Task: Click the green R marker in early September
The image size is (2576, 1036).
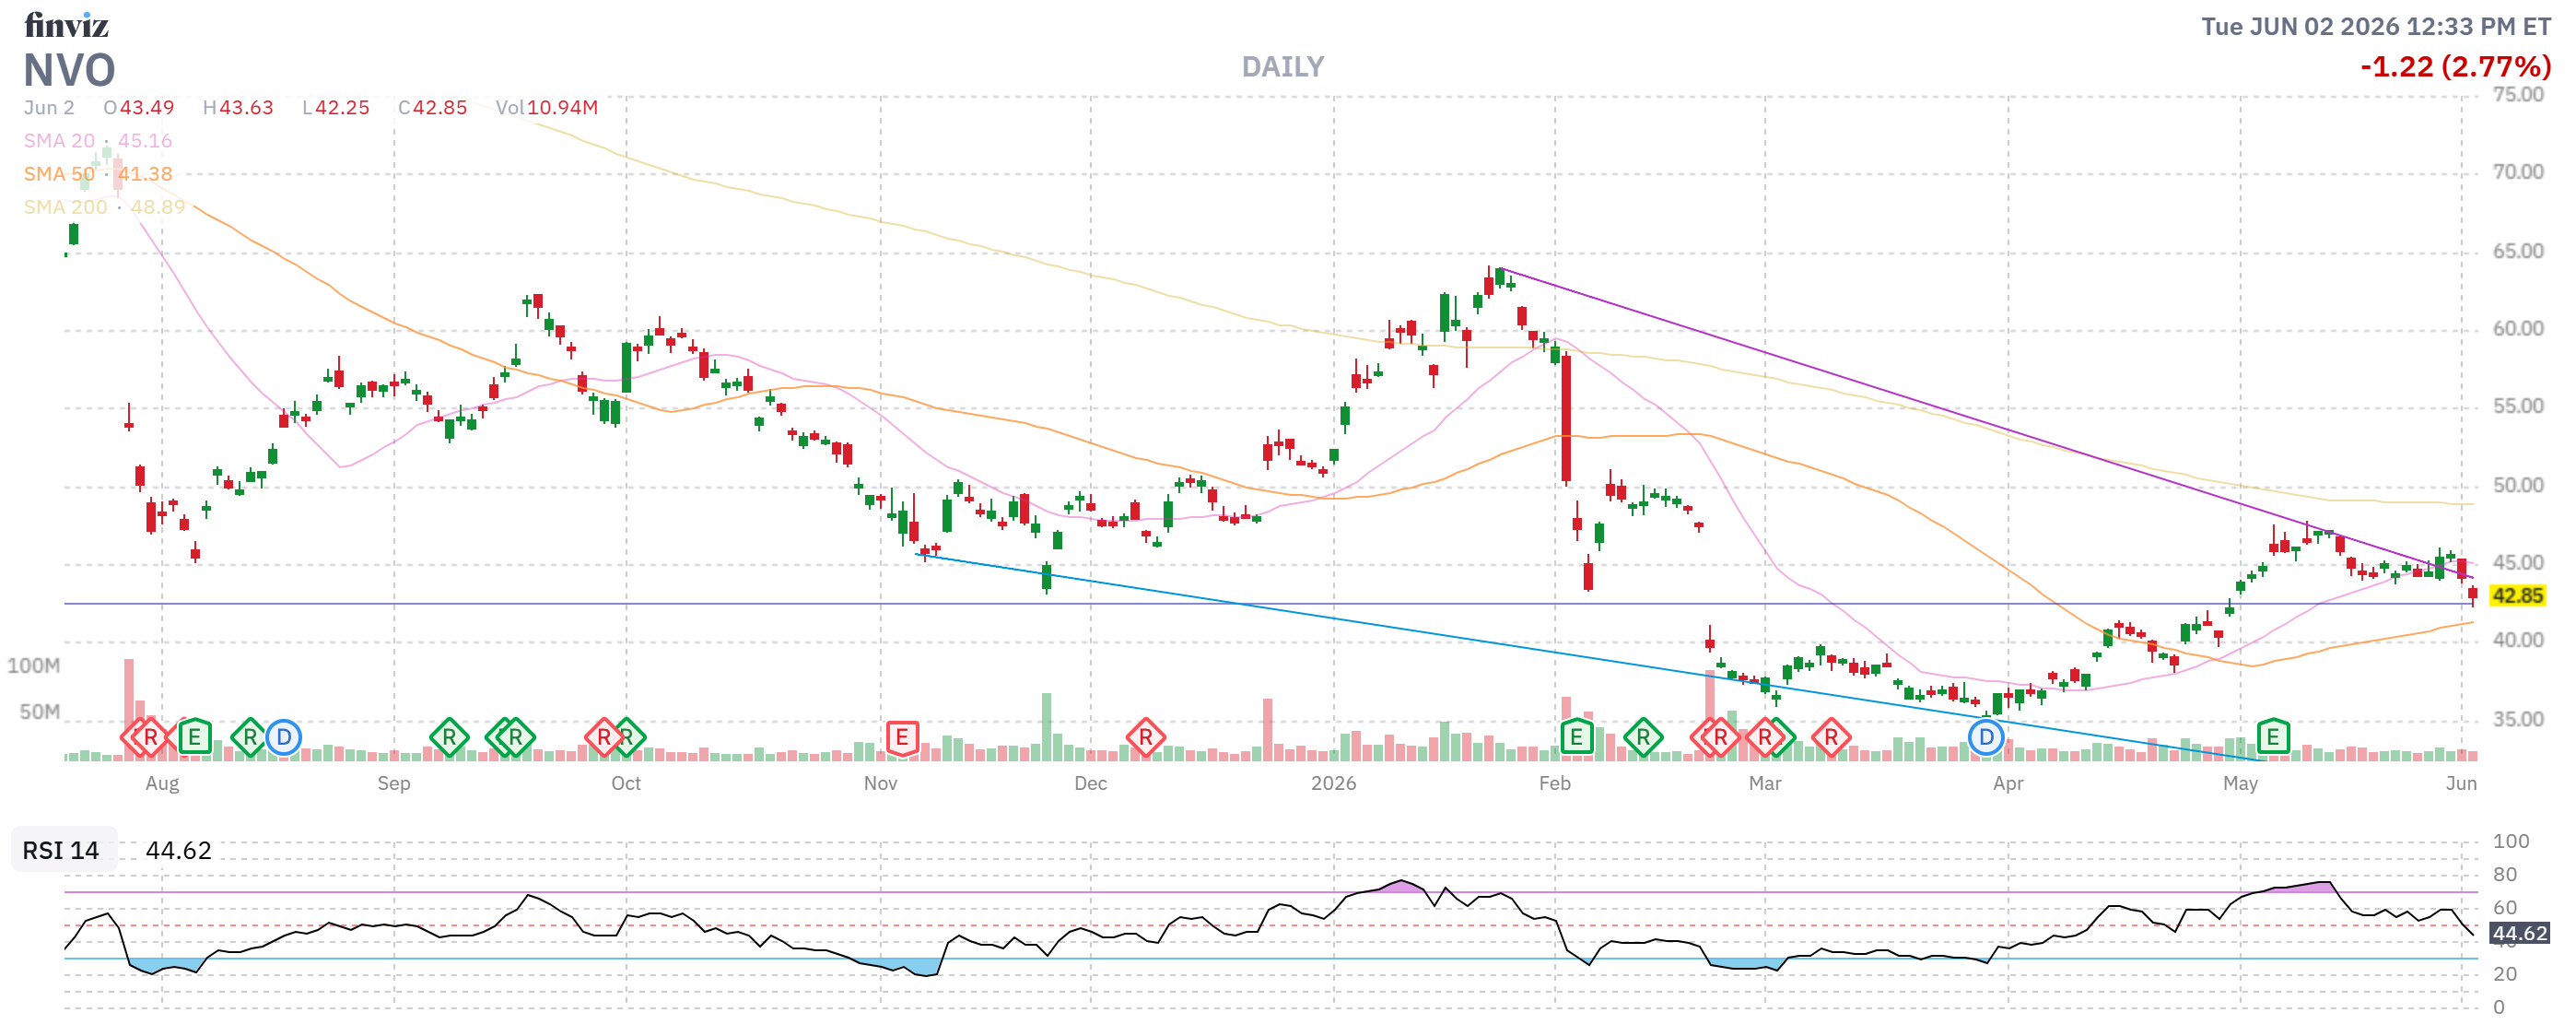Action: [x=449, y=738]
